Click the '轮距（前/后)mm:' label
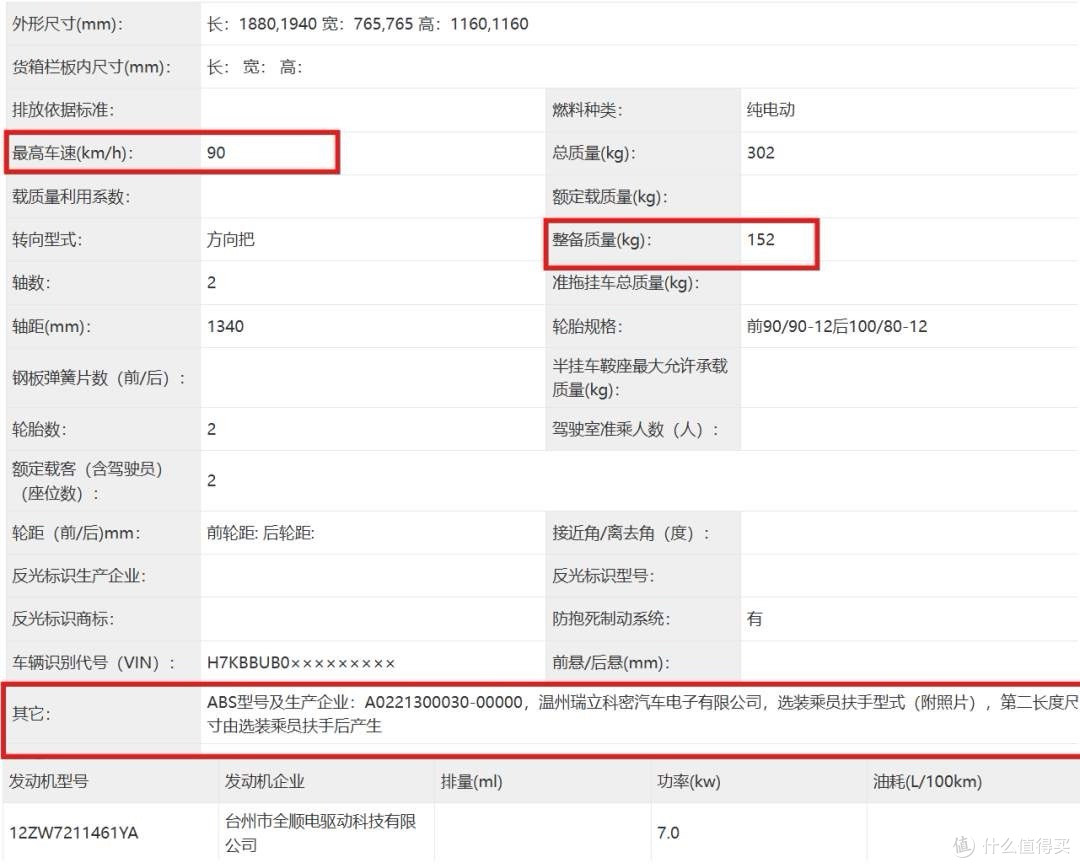Viewport: 1080px width, 868px height. pos(76,533)
